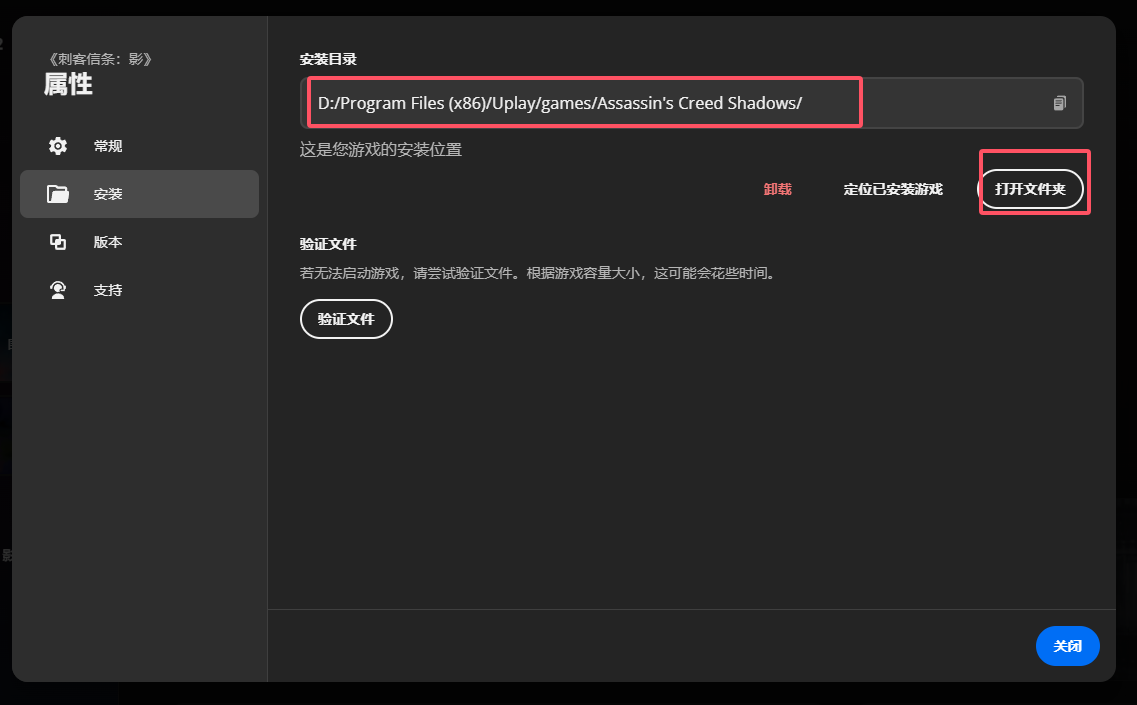This screenshot has height=705, width=1137.
Task: Select the 安装 tab
Action: 139,194
